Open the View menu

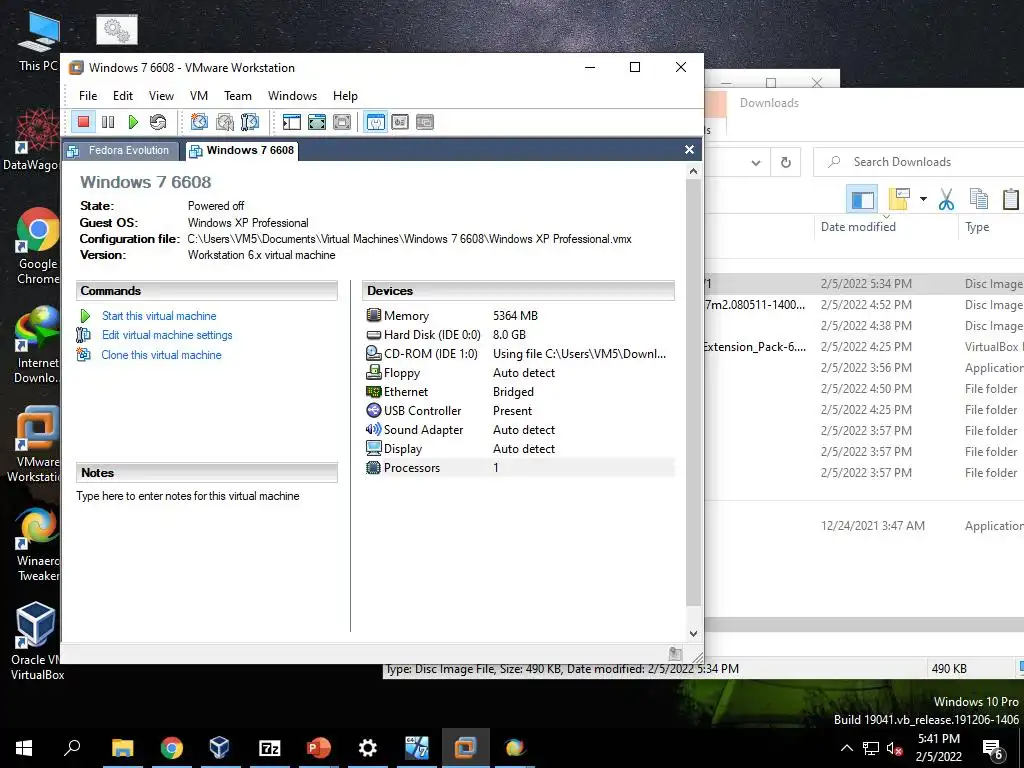tap(161, 95)
